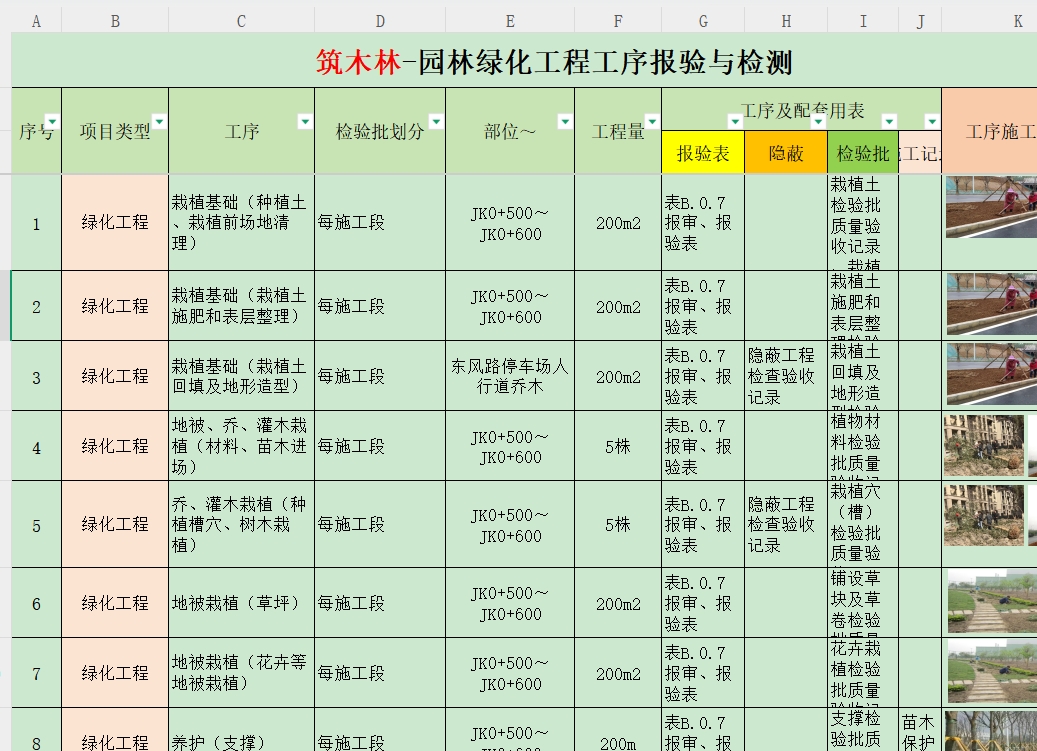Open the row 1 construction photo thumbnail
1037x751 pixels.
click(991, 207)
